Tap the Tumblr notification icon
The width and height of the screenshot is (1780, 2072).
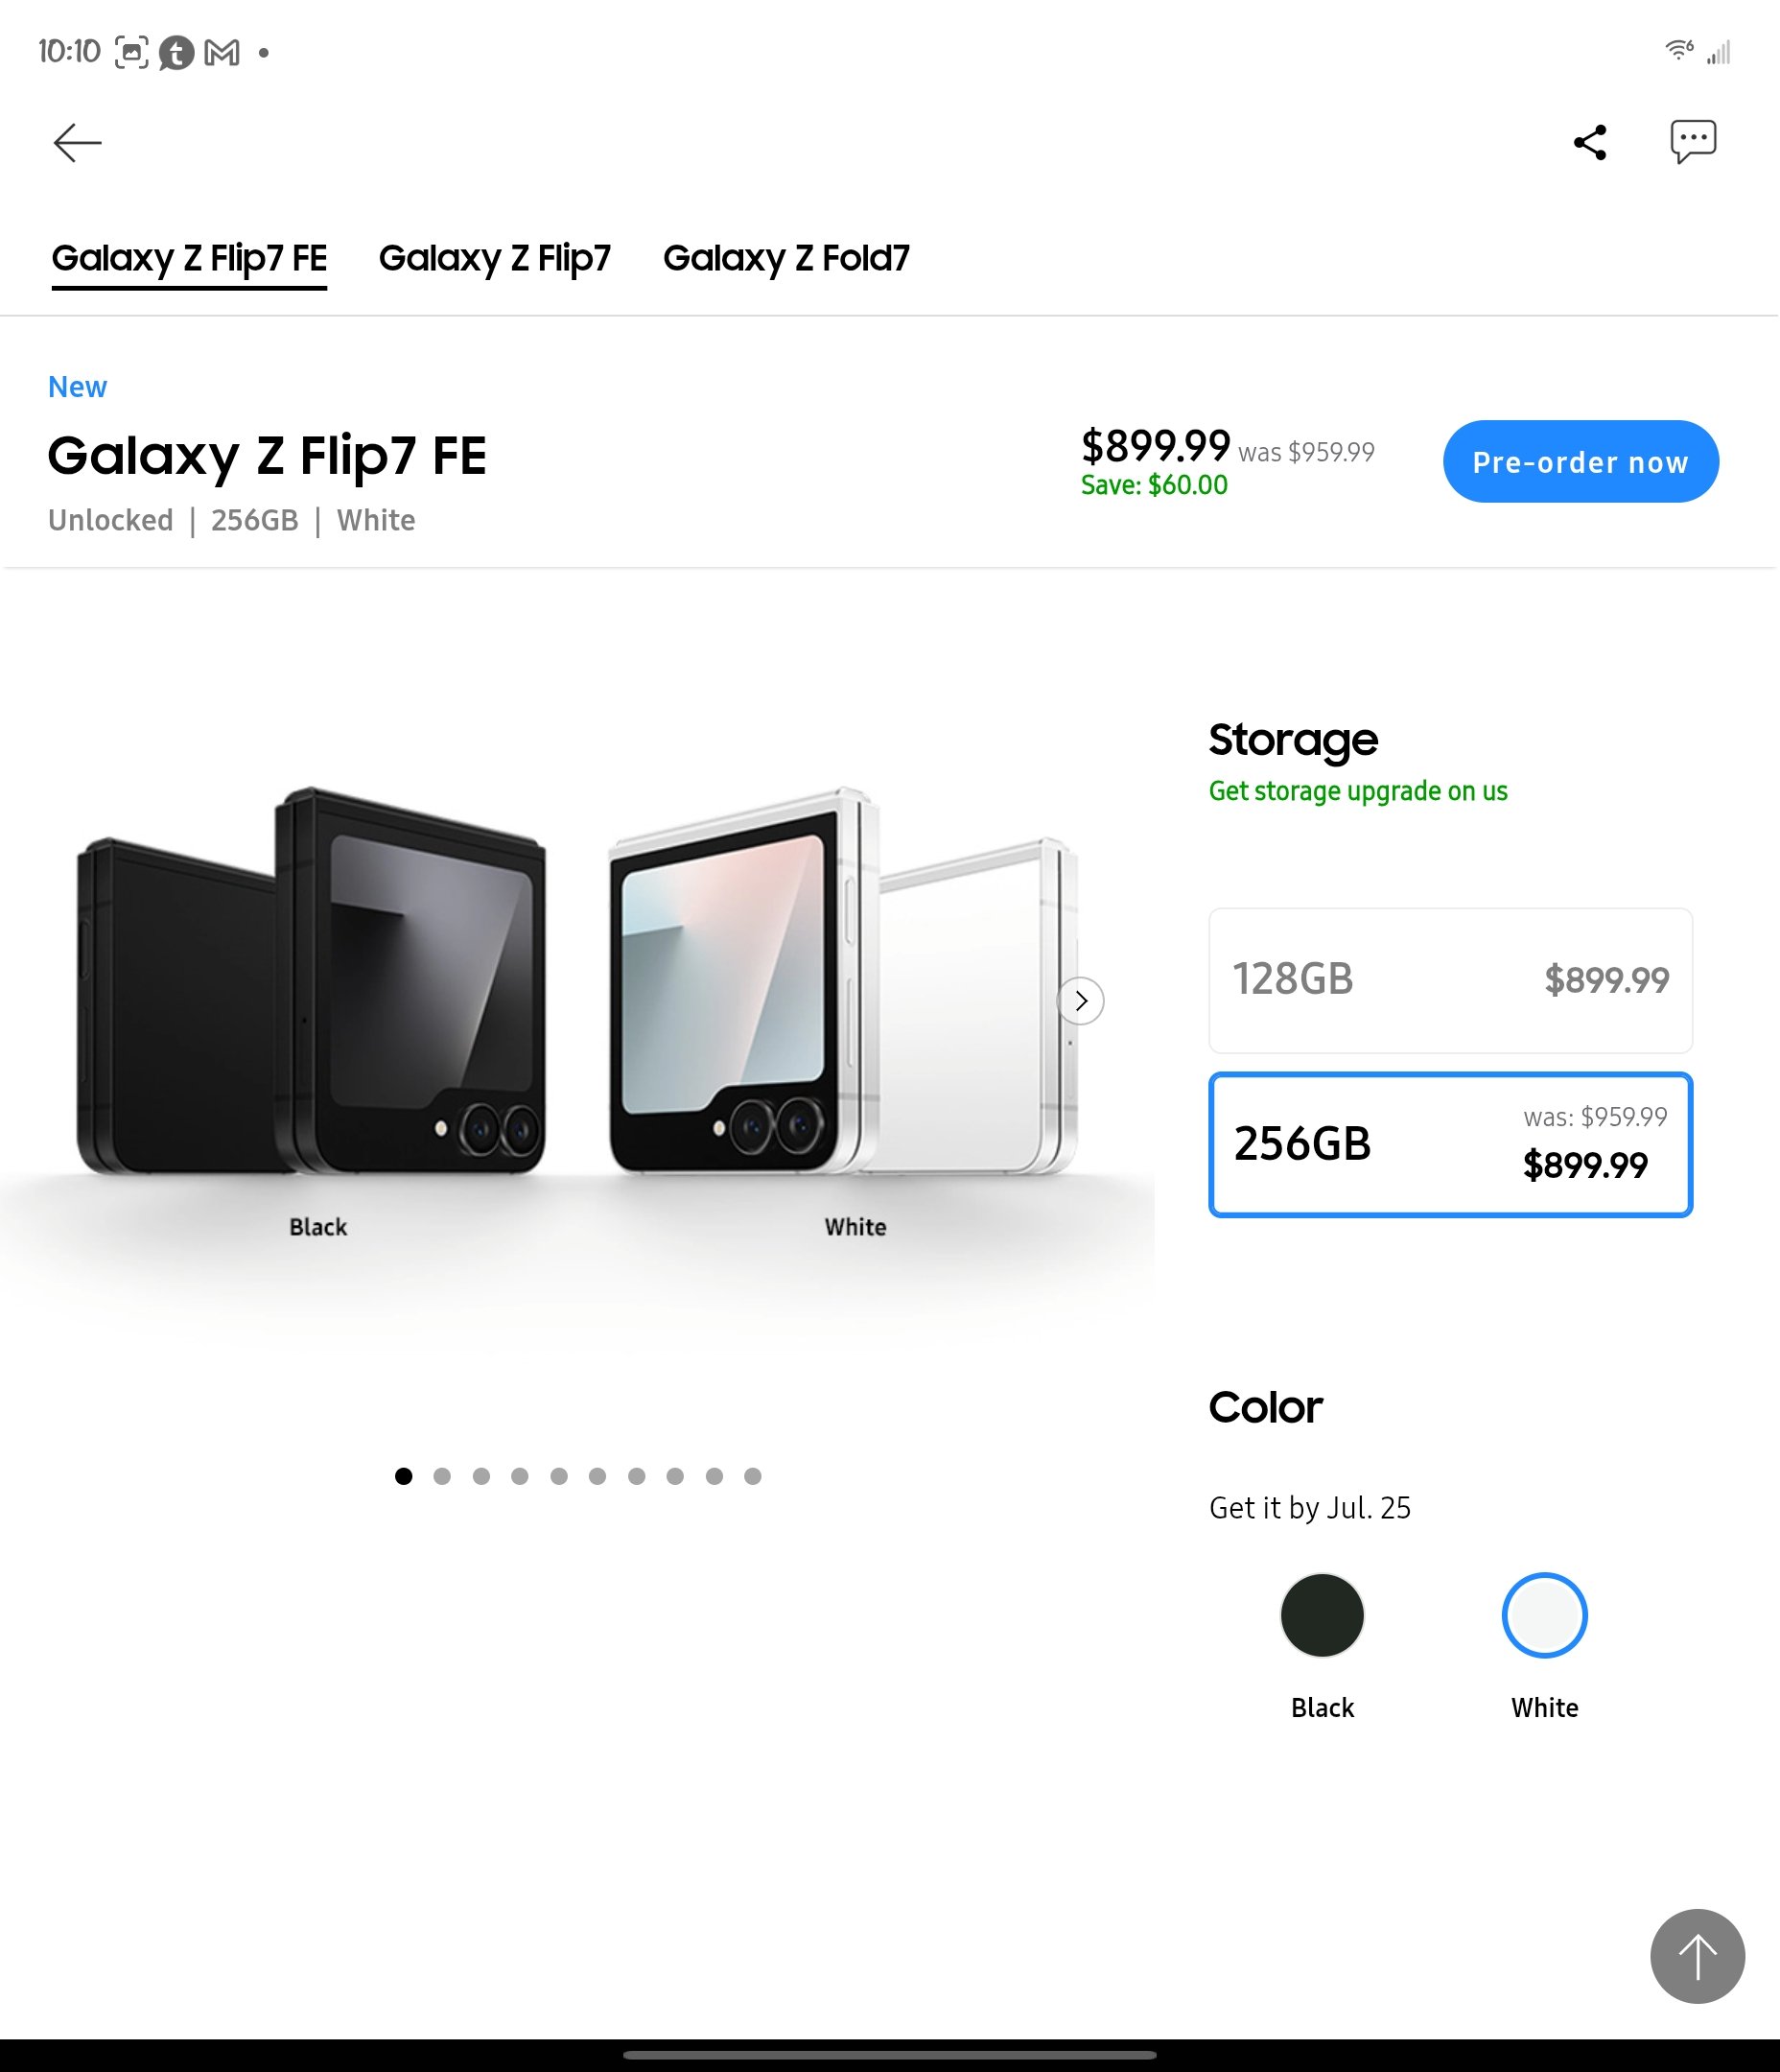click(176, 52)
